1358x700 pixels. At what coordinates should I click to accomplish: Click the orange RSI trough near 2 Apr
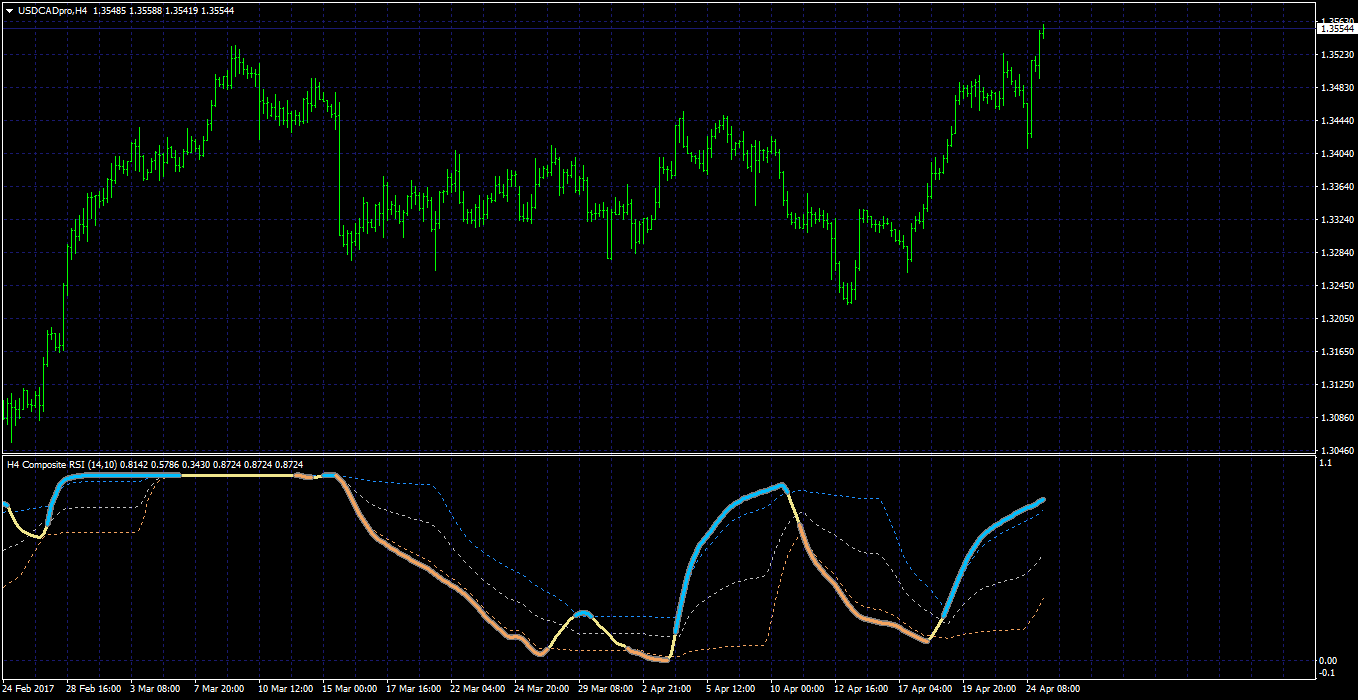pos(661,659)
